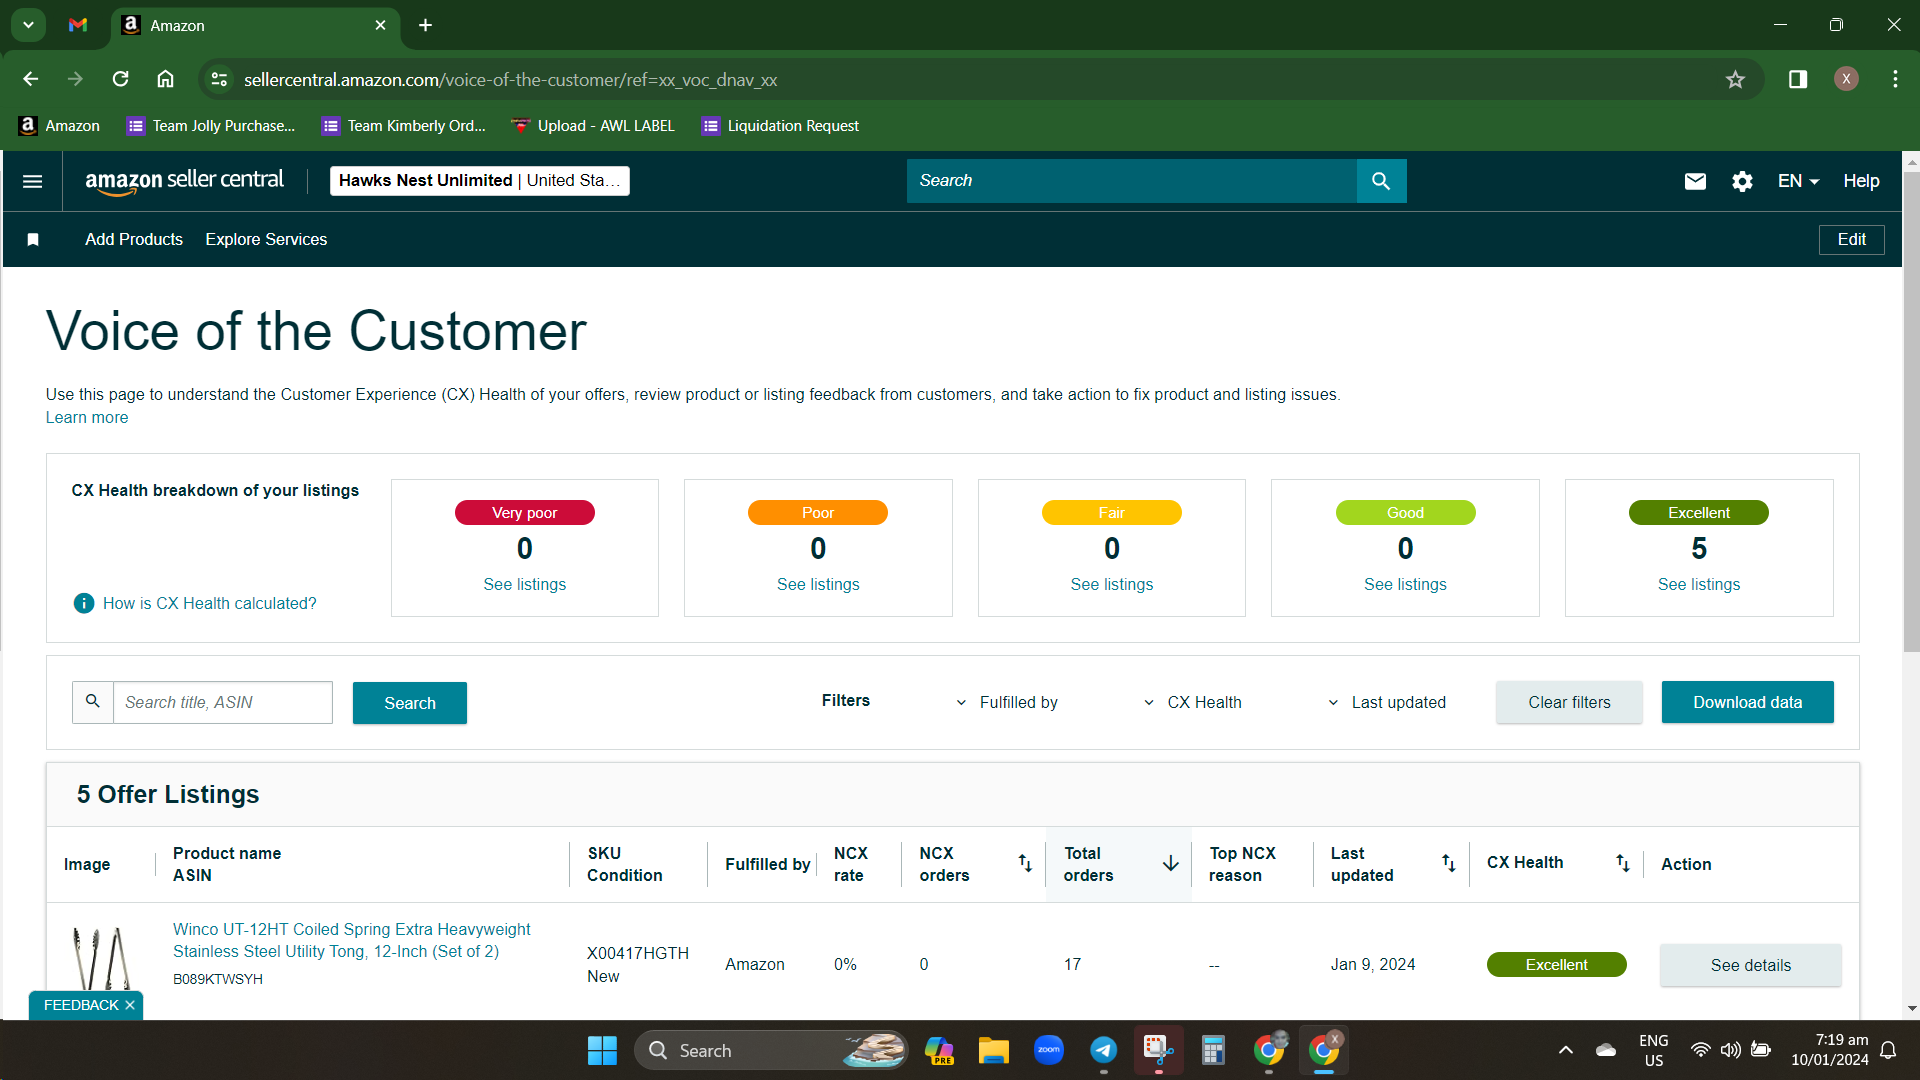Open Telegram from taskbar
Screen dimensions: 1920x1080
click(1103, 1050)
